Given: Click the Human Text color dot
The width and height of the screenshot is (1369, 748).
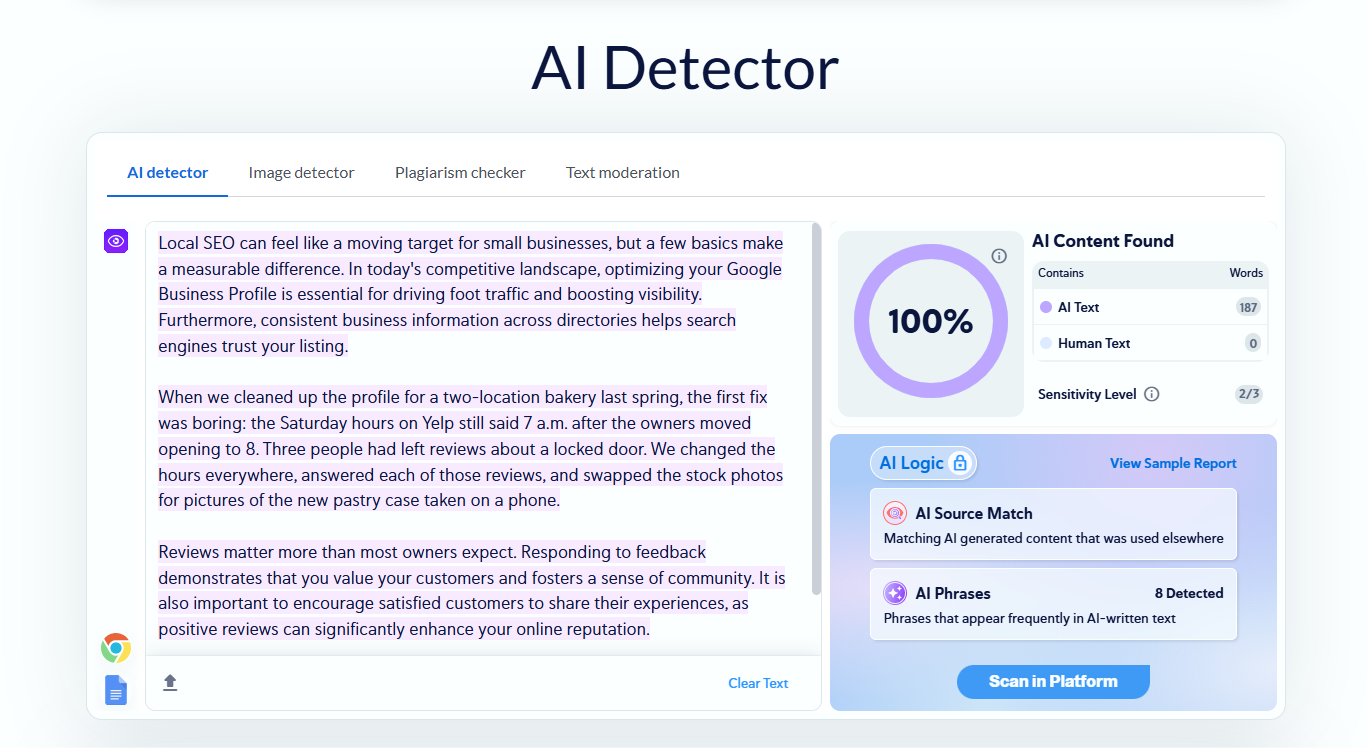Looking at the screenshot, I should (x=1046, y=343).
